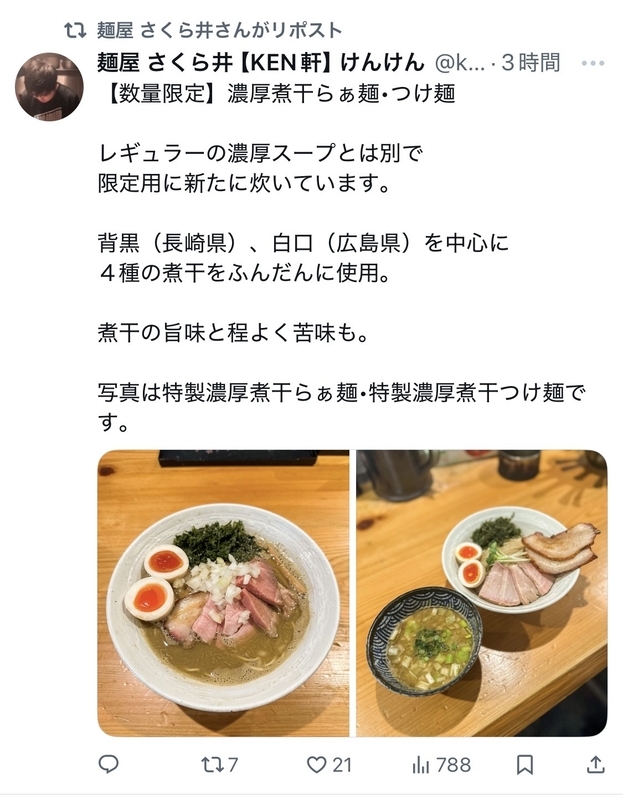Open the ramen bowl photo on left
Viewport: 623px width, 800px height.
coord(223,593)
